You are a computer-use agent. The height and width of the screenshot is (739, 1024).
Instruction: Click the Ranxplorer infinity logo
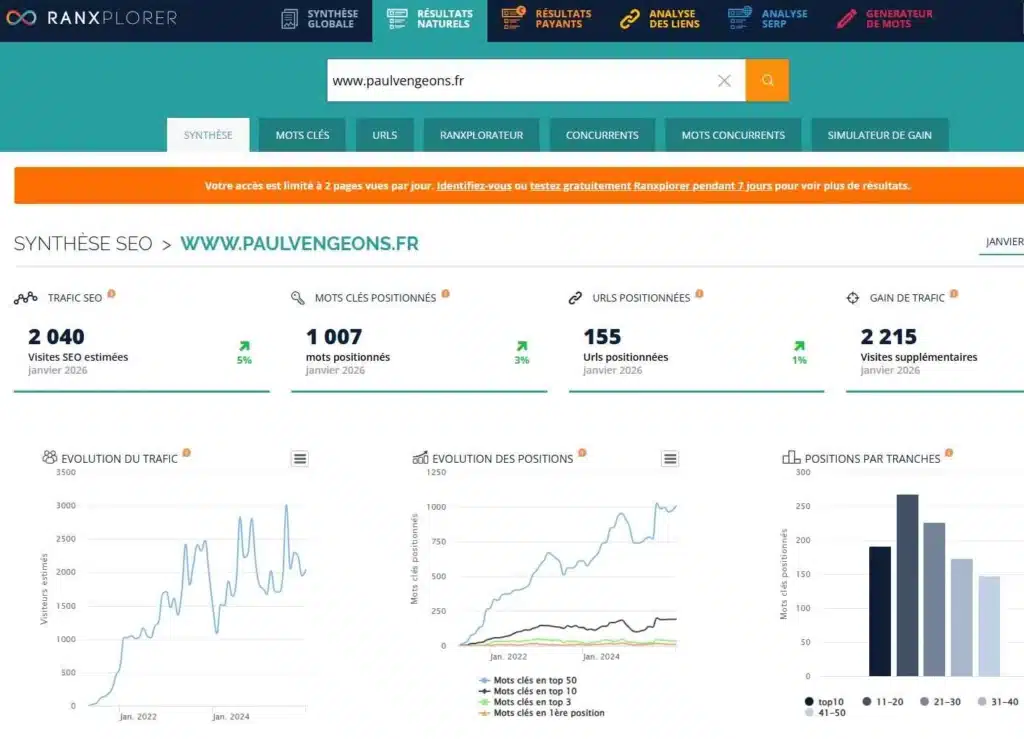coord(20,18)
